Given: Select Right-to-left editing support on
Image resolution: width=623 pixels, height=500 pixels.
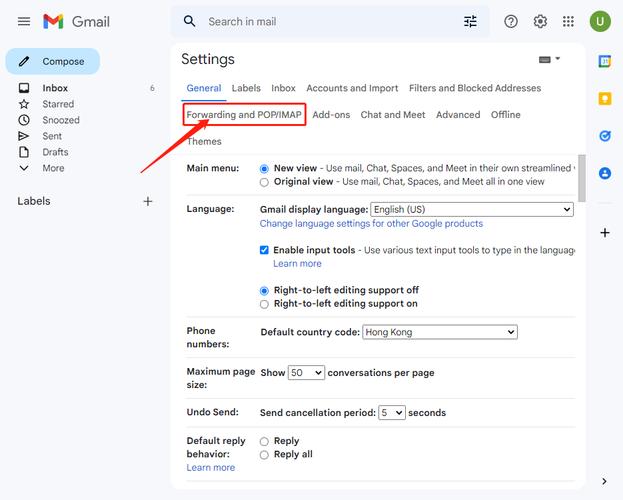Looking at the screenshot, I should point(264,304).
